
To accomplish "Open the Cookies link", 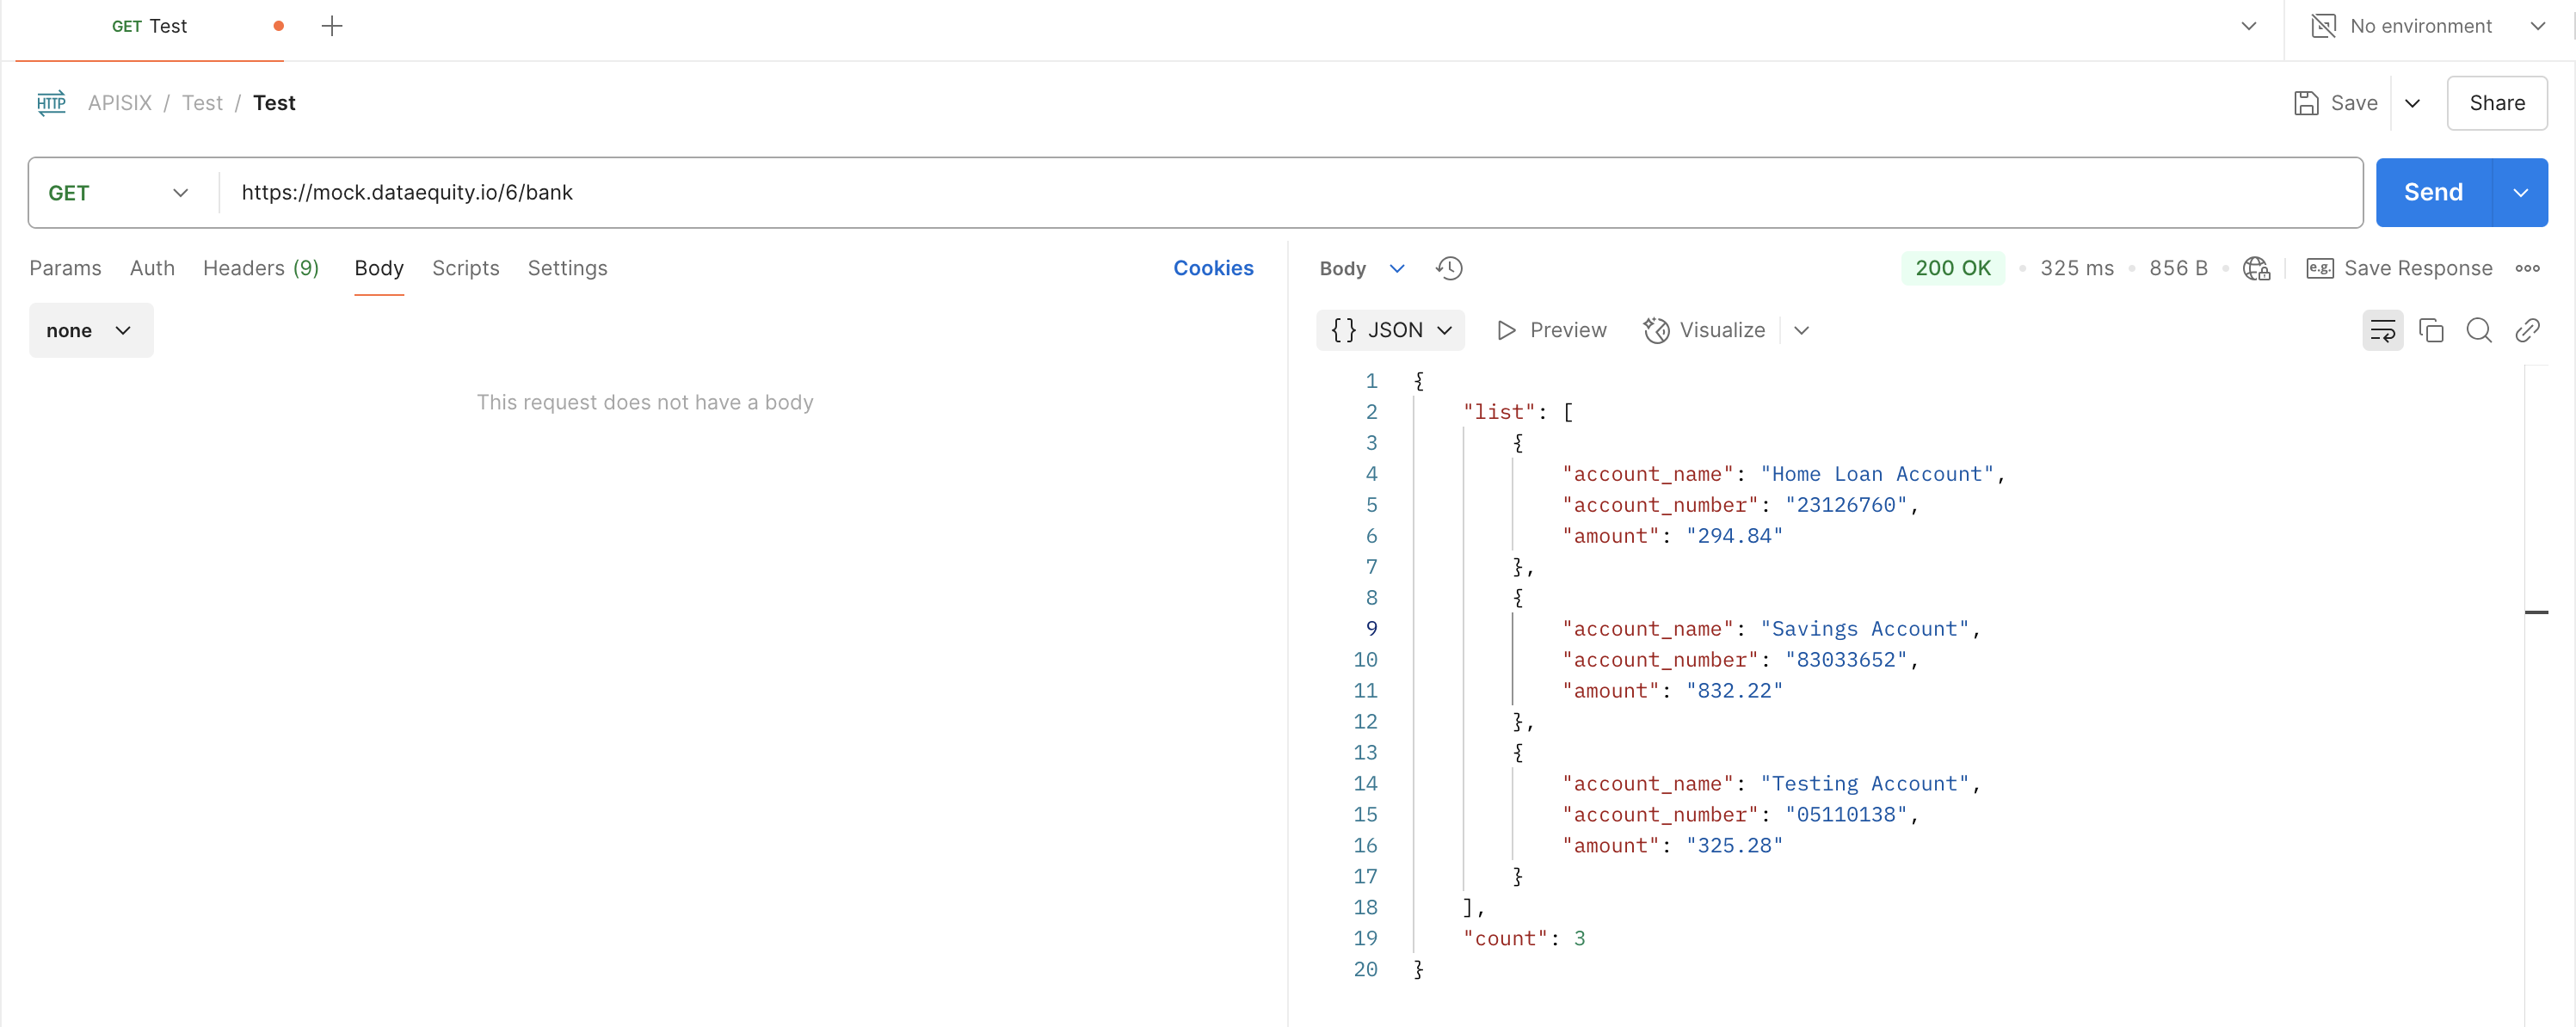I will point(1213,268).
